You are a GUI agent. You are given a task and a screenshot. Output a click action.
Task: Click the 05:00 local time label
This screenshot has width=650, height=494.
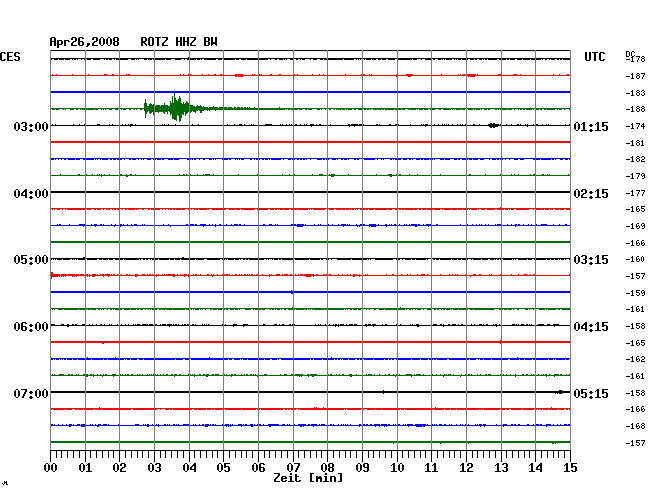coord(31,260)
